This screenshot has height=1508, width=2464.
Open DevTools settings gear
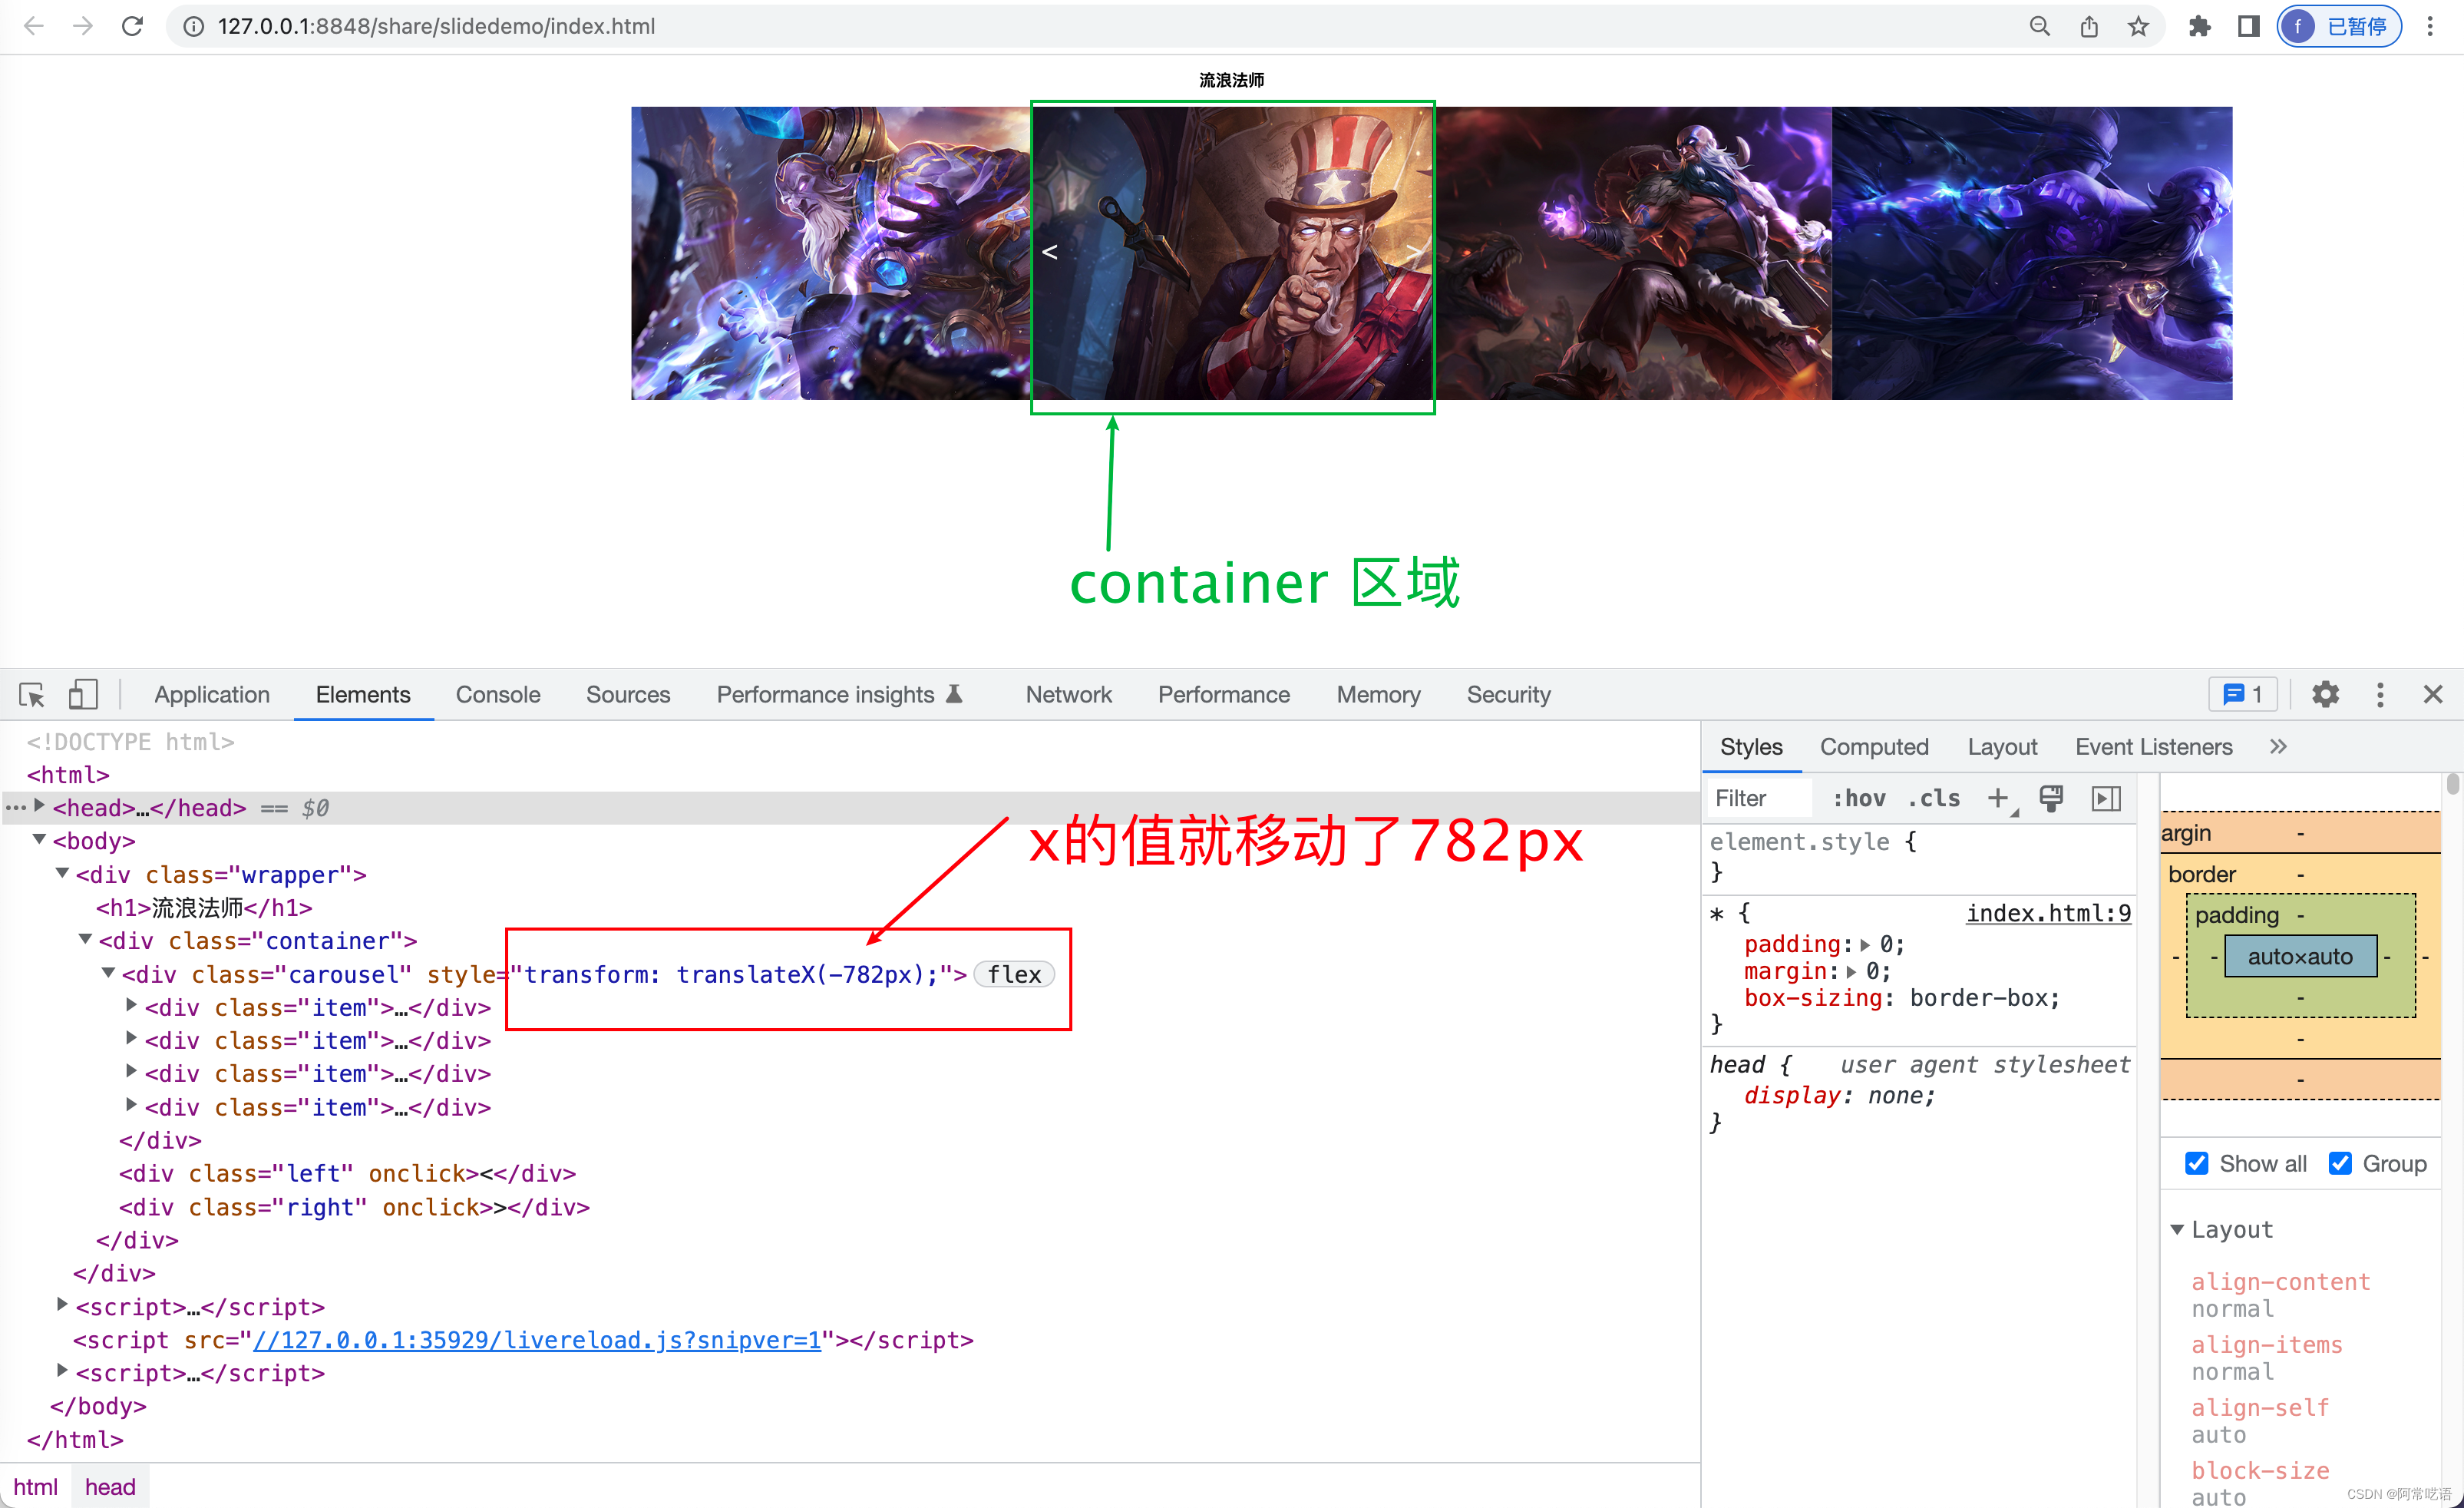tap(2325, 694)
